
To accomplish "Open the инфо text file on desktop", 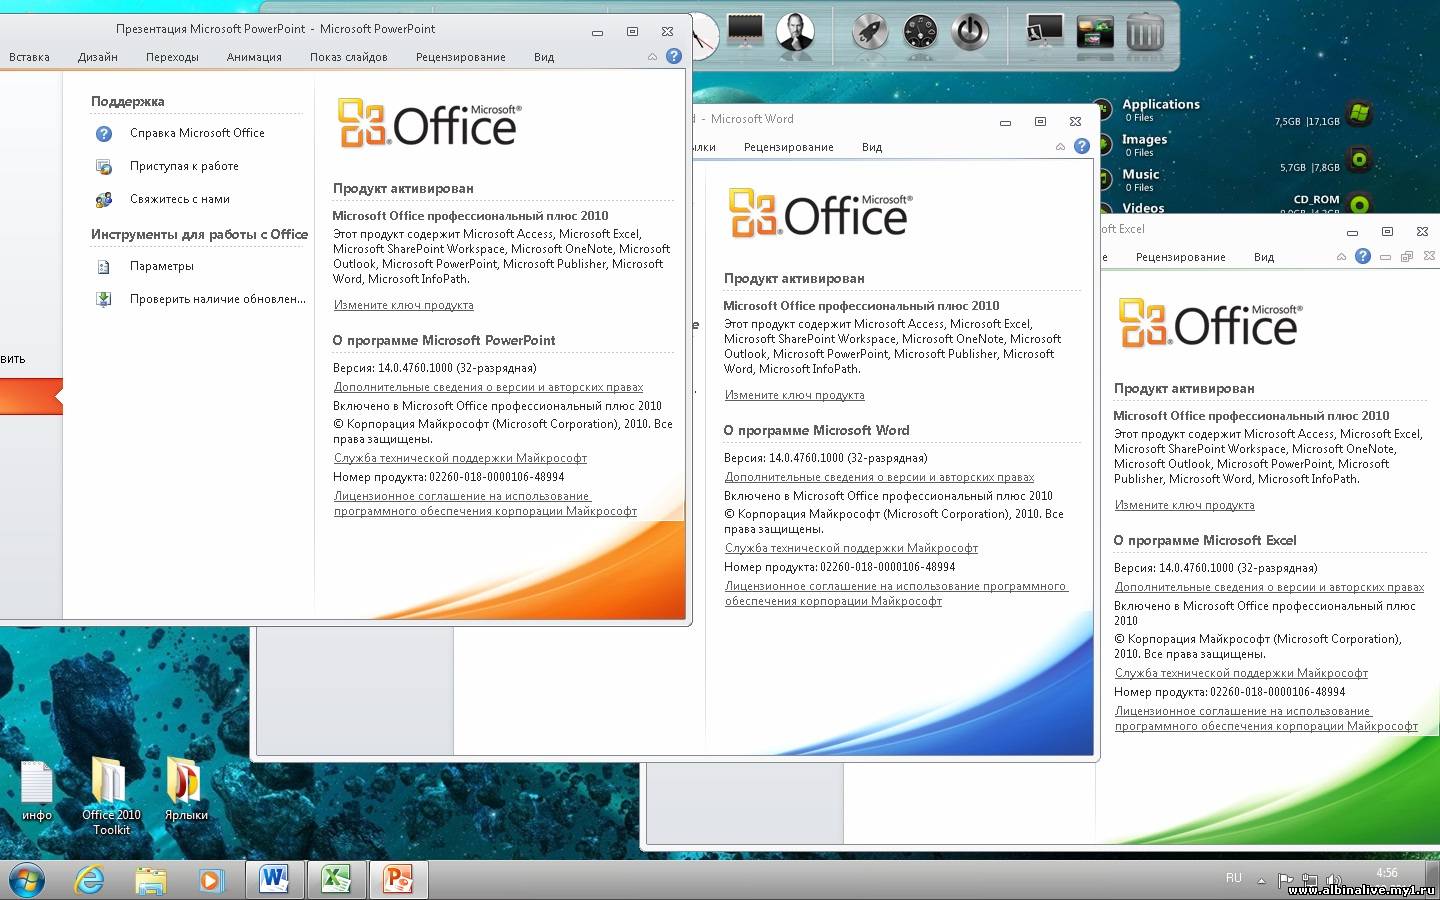I will click(37, 790).
